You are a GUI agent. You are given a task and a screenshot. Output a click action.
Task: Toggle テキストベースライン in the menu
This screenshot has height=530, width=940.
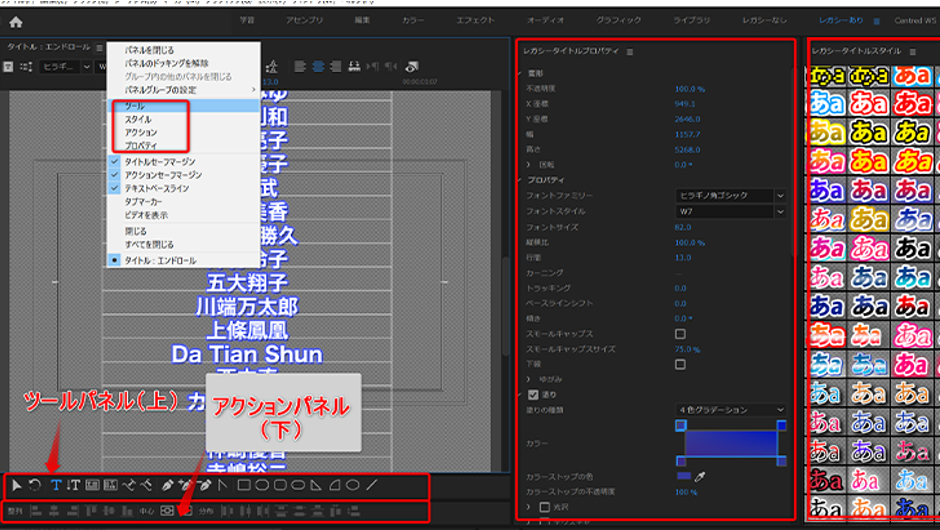183,188
